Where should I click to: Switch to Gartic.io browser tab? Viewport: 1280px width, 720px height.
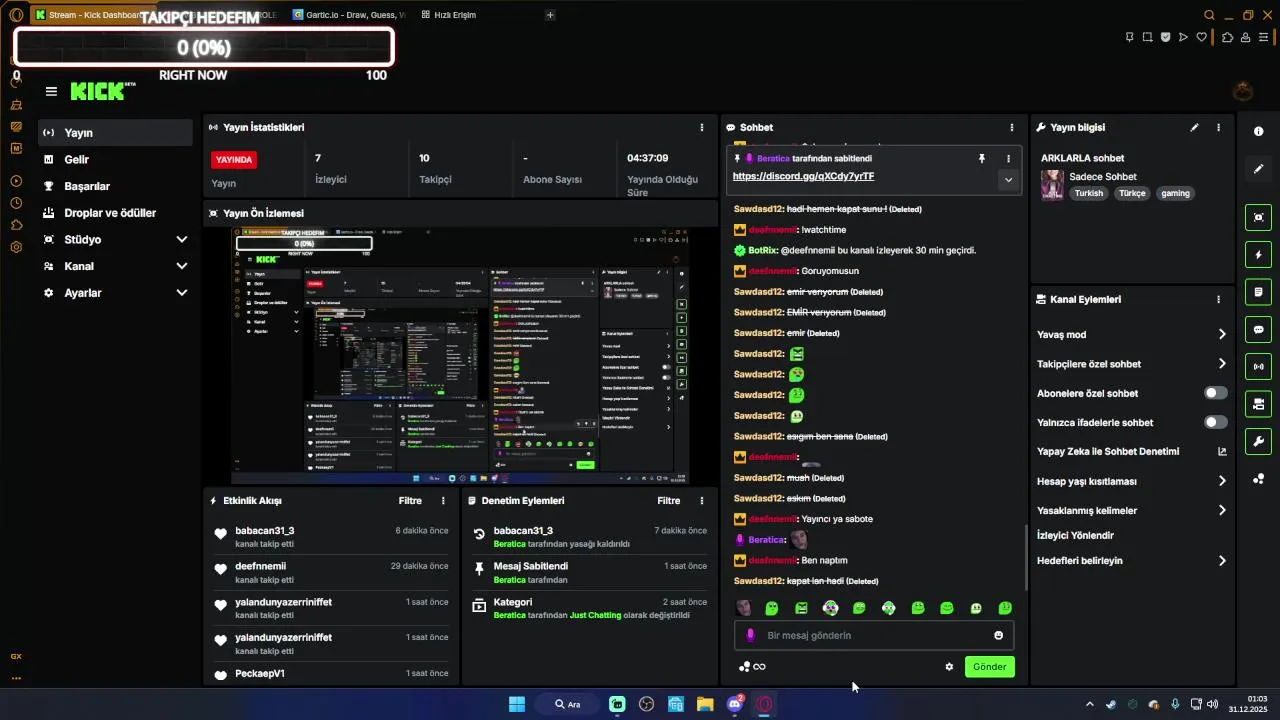349,15
